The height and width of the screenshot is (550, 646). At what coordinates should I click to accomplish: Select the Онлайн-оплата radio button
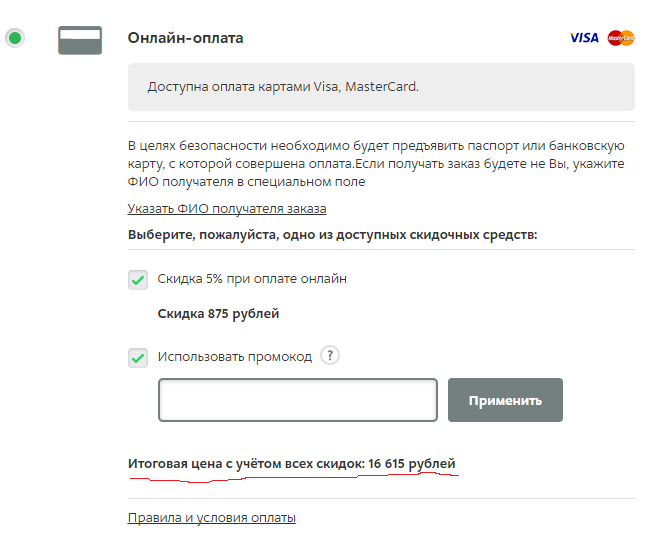click(15, 38)
